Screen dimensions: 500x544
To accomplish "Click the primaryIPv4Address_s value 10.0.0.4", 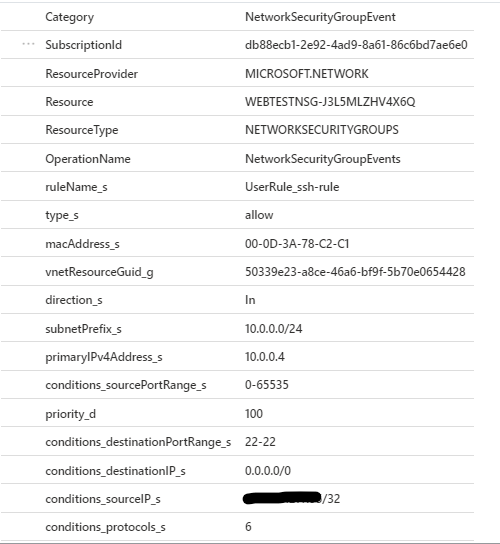I will tap(265, 357).
